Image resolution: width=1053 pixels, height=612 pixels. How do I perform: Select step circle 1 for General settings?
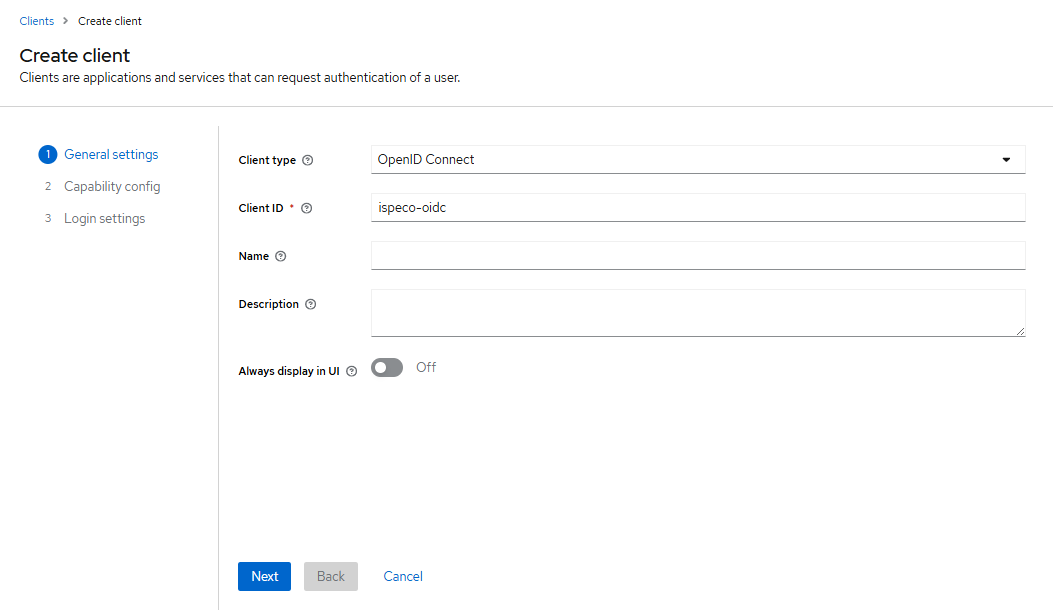[47, 154]
